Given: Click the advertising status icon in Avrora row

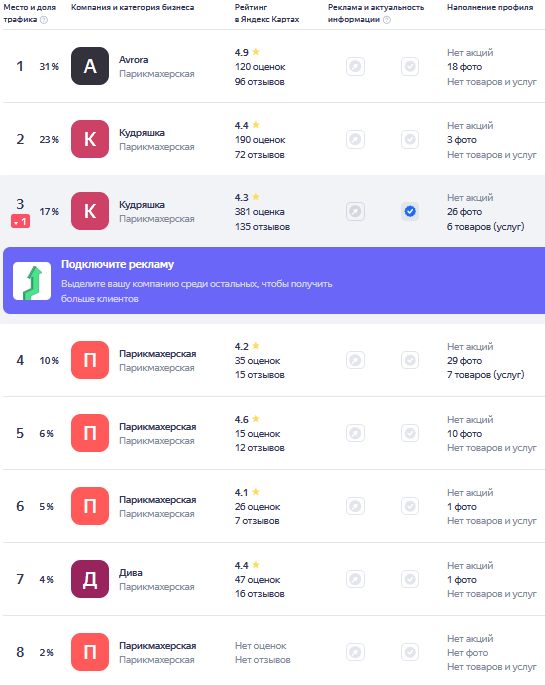Looking at the screenshot, I should click(355, 66).
